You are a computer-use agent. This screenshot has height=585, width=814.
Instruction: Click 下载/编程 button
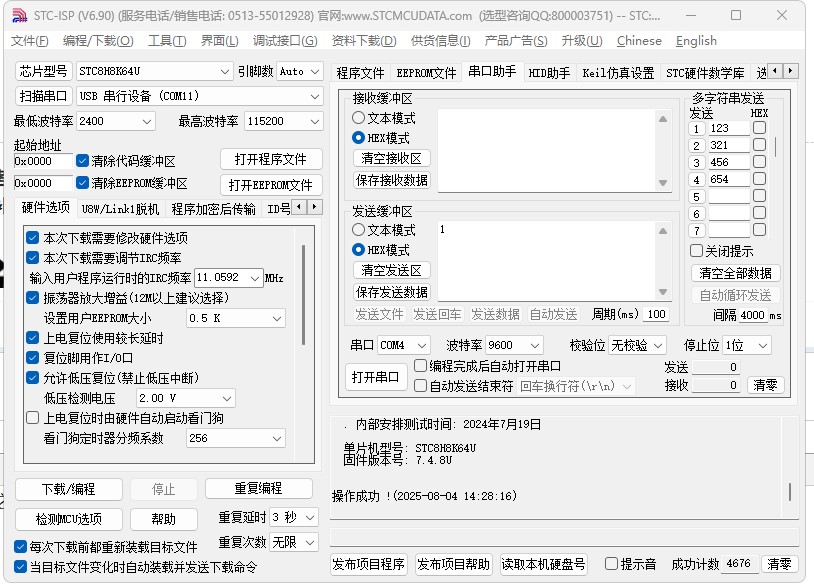(69, 489)
